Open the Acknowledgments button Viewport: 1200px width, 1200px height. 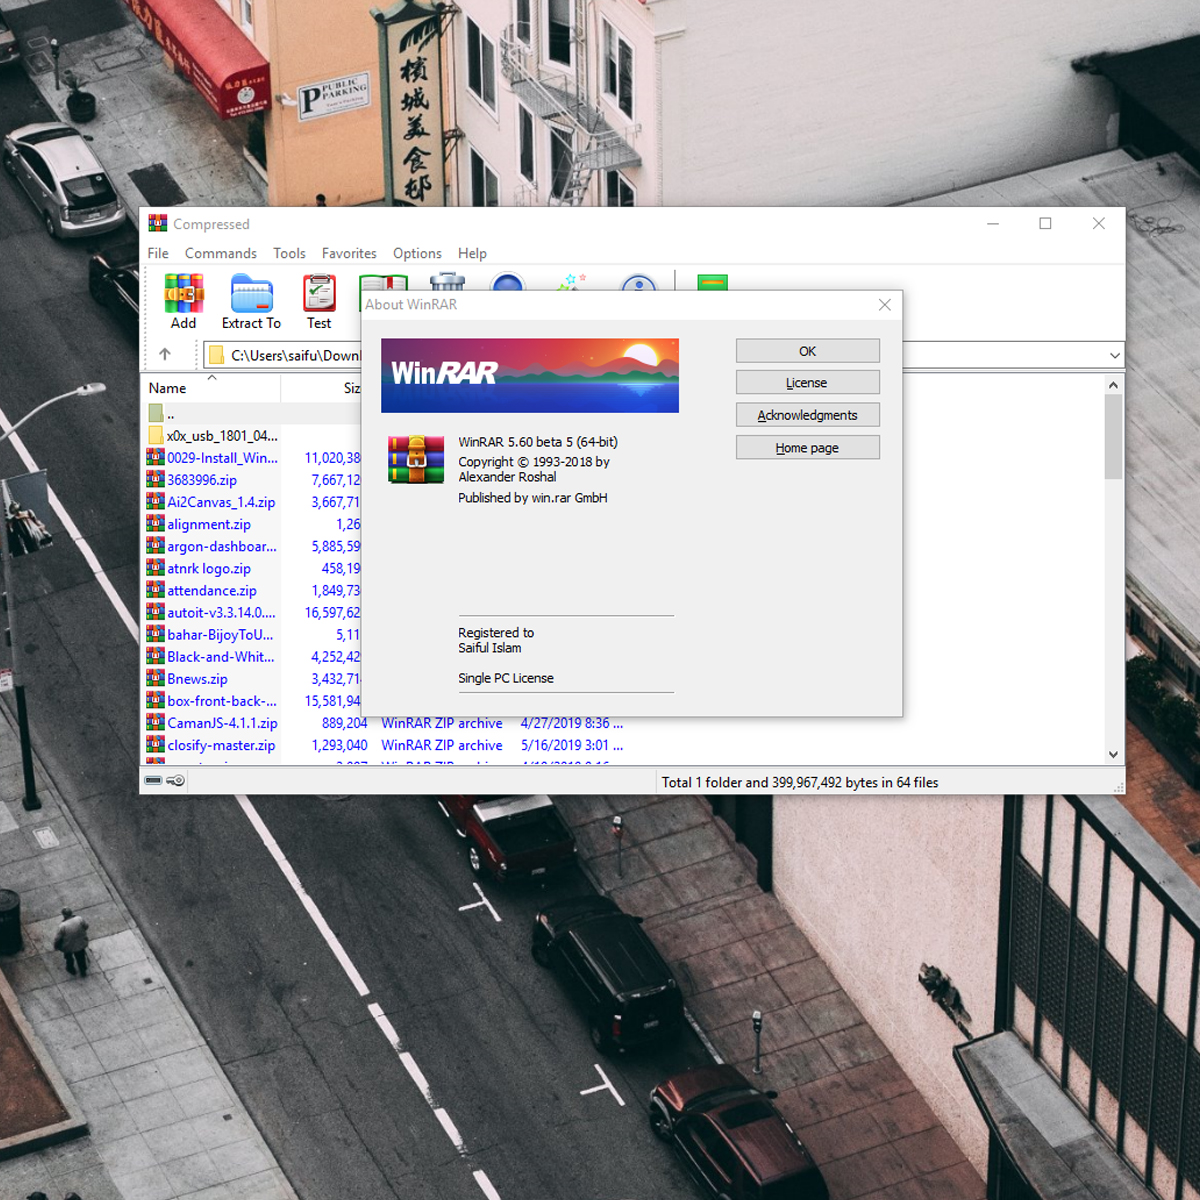click(807, 415)
